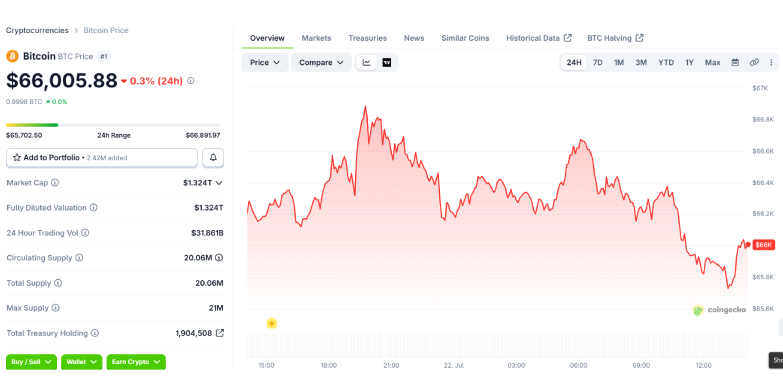Image resolution: width=783 pixels, height=388 pixels.
Task: Expand Market Cap chevron
Action: click(x=219, y=183)
